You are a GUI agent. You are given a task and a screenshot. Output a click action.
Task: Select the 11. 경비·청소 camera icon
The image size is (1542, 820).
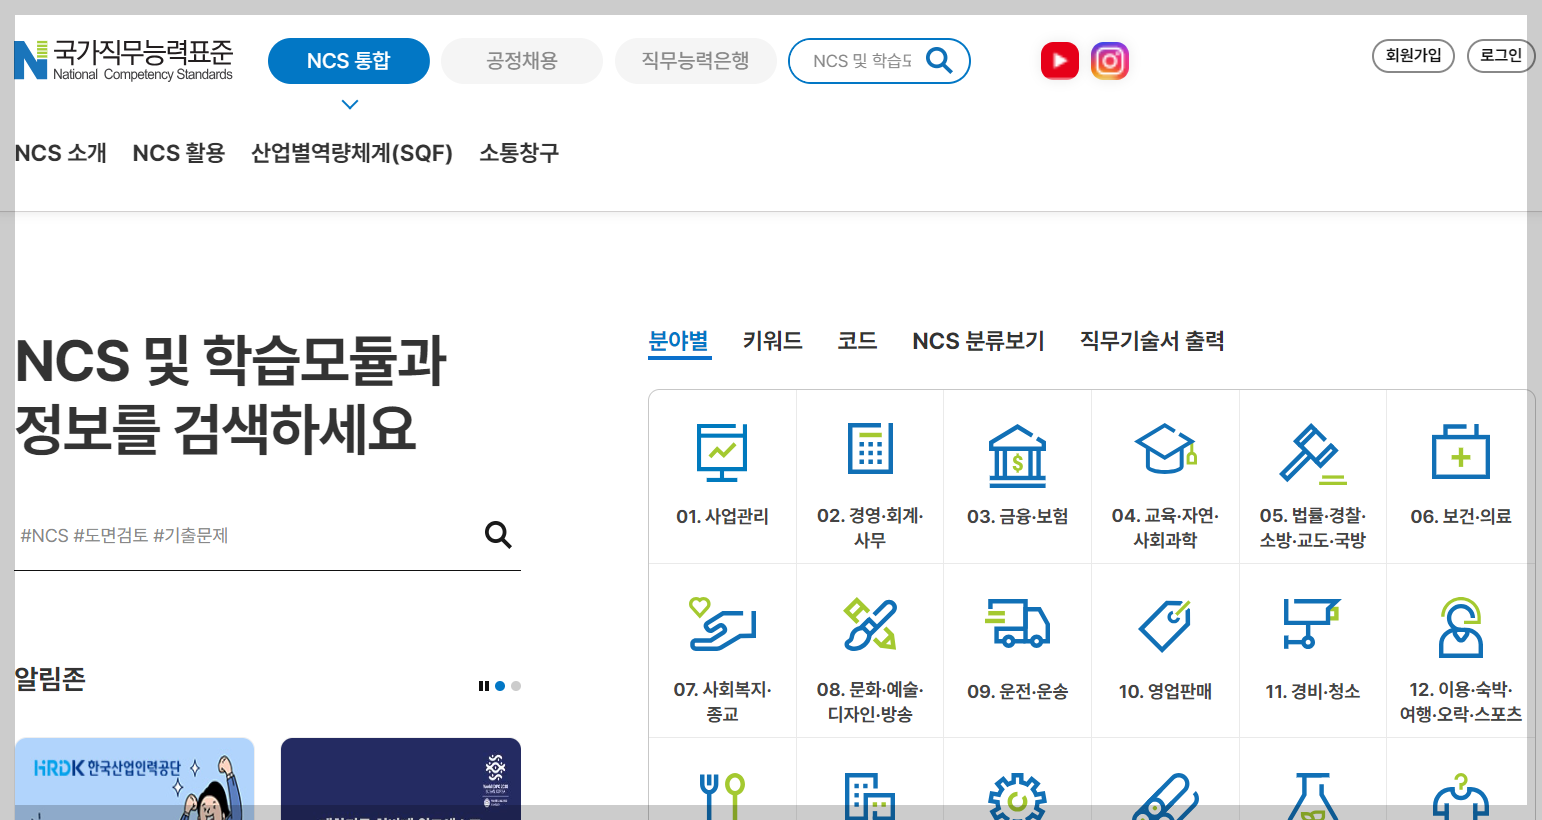1312,623
